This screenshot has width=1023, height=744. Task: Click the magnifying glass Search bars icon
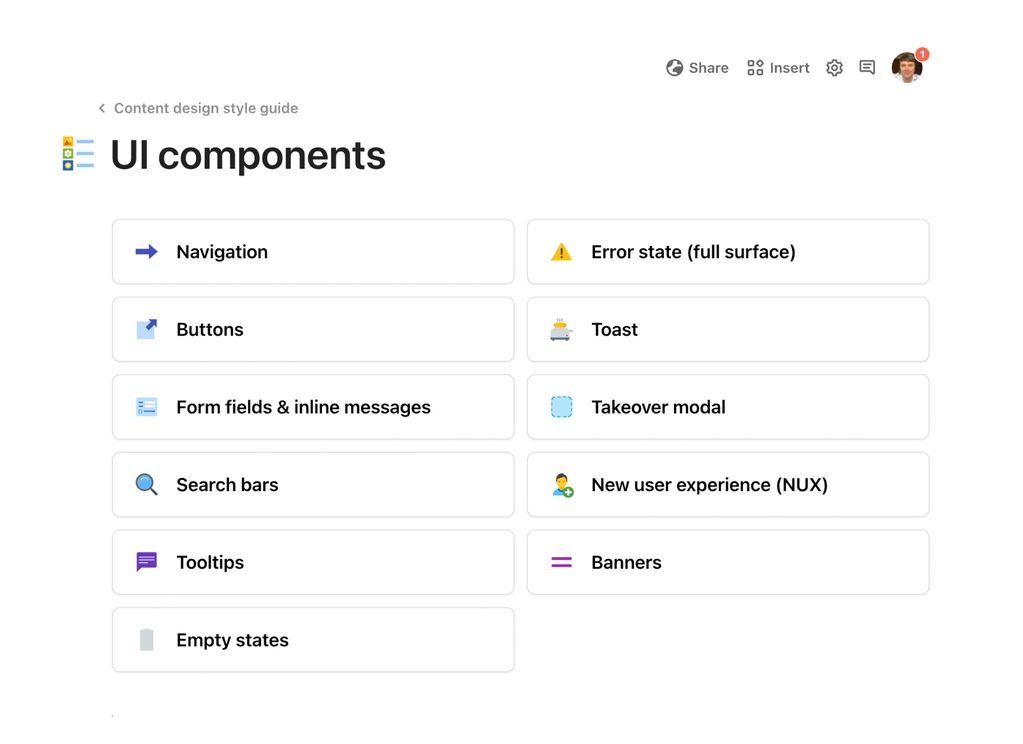click(147, 485)
